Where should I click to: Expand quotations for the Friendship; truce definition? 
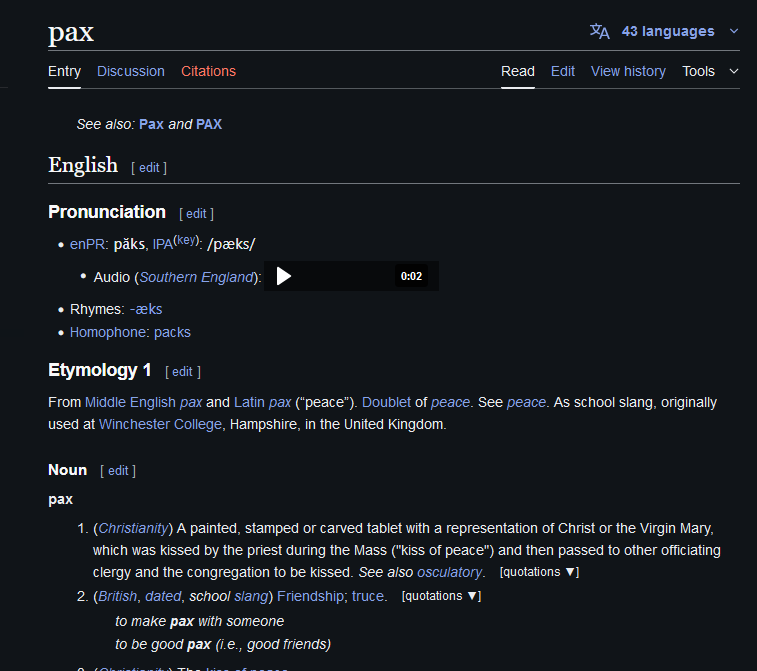pyautogui.click(x=441, y=596)
